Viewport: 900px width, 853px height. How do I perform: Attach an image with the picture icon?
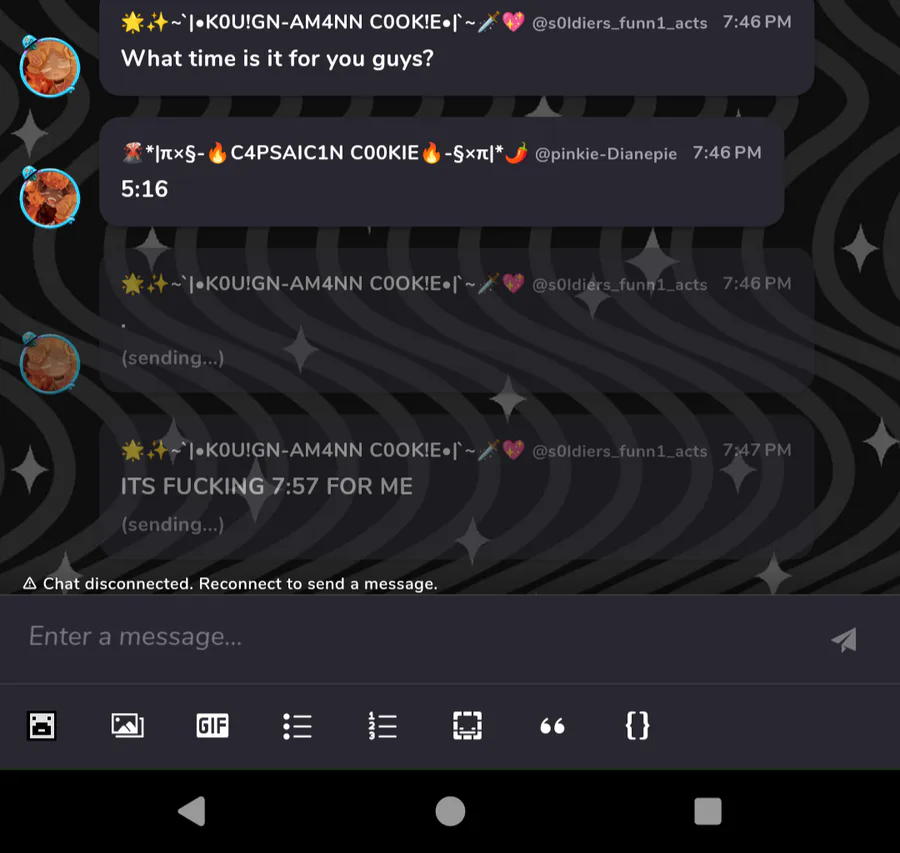click(127, 726)
